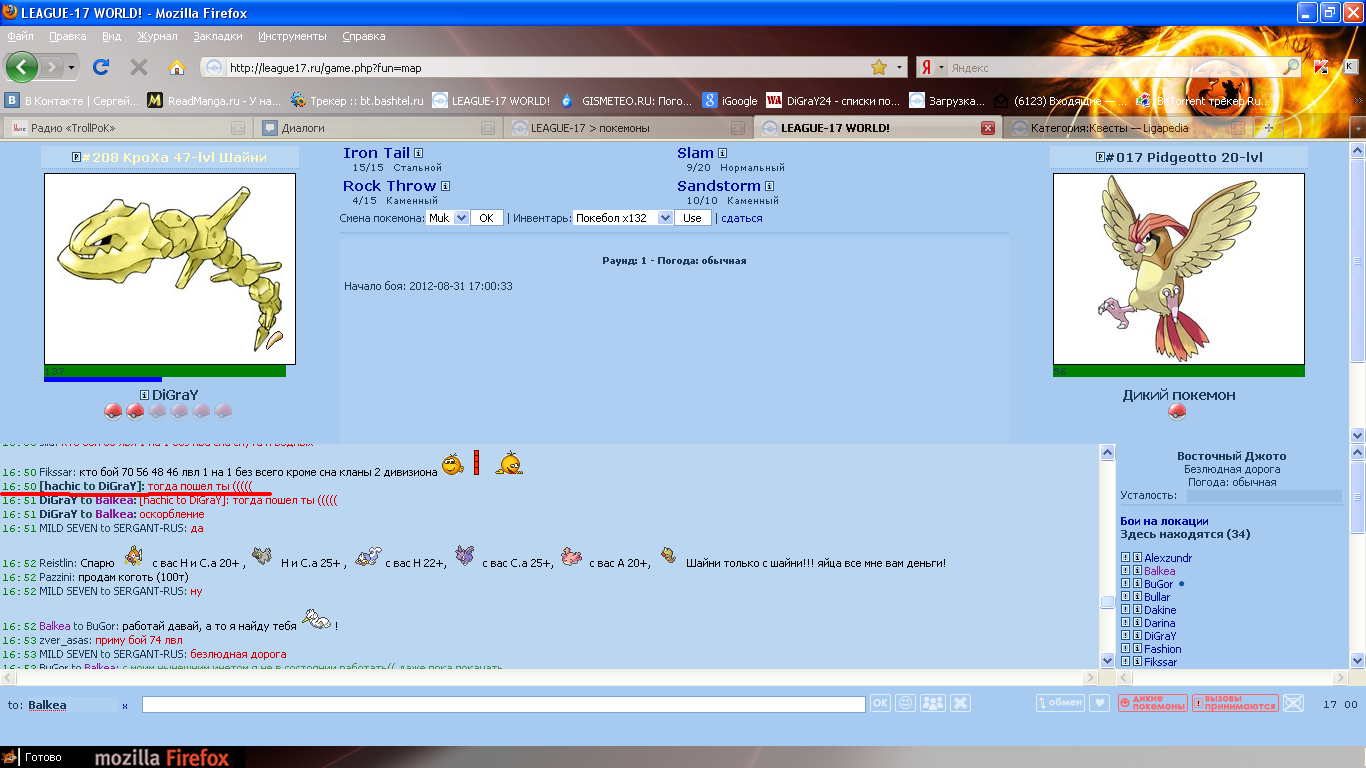Use the Sandstorm attack
This screenshot has height=768, width=1366.
(x=718, y=186)
